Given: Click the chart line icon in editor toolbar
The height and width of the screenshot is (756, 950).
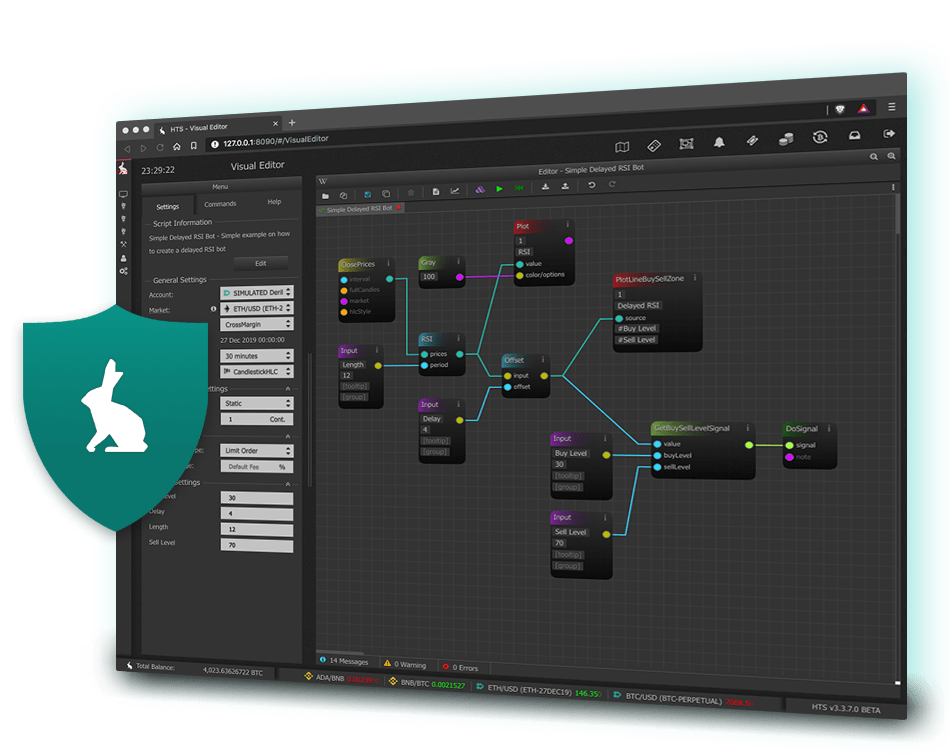Looking at the screenshot, I should pyautogui.click(x=455, y=191).
